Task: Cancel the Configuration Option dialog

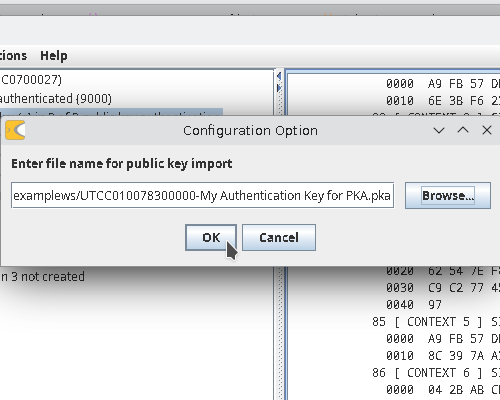Action: coord(279,237)
